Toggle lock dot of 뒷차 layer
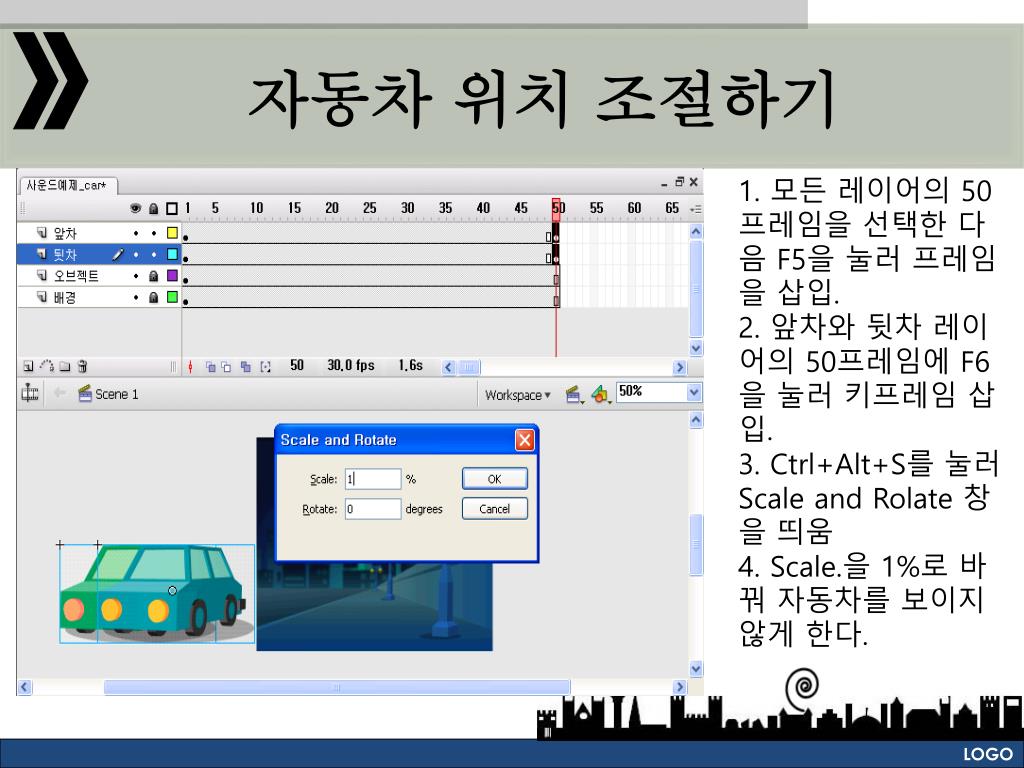Screen dimensions: 1024x768 click(154, 255)
